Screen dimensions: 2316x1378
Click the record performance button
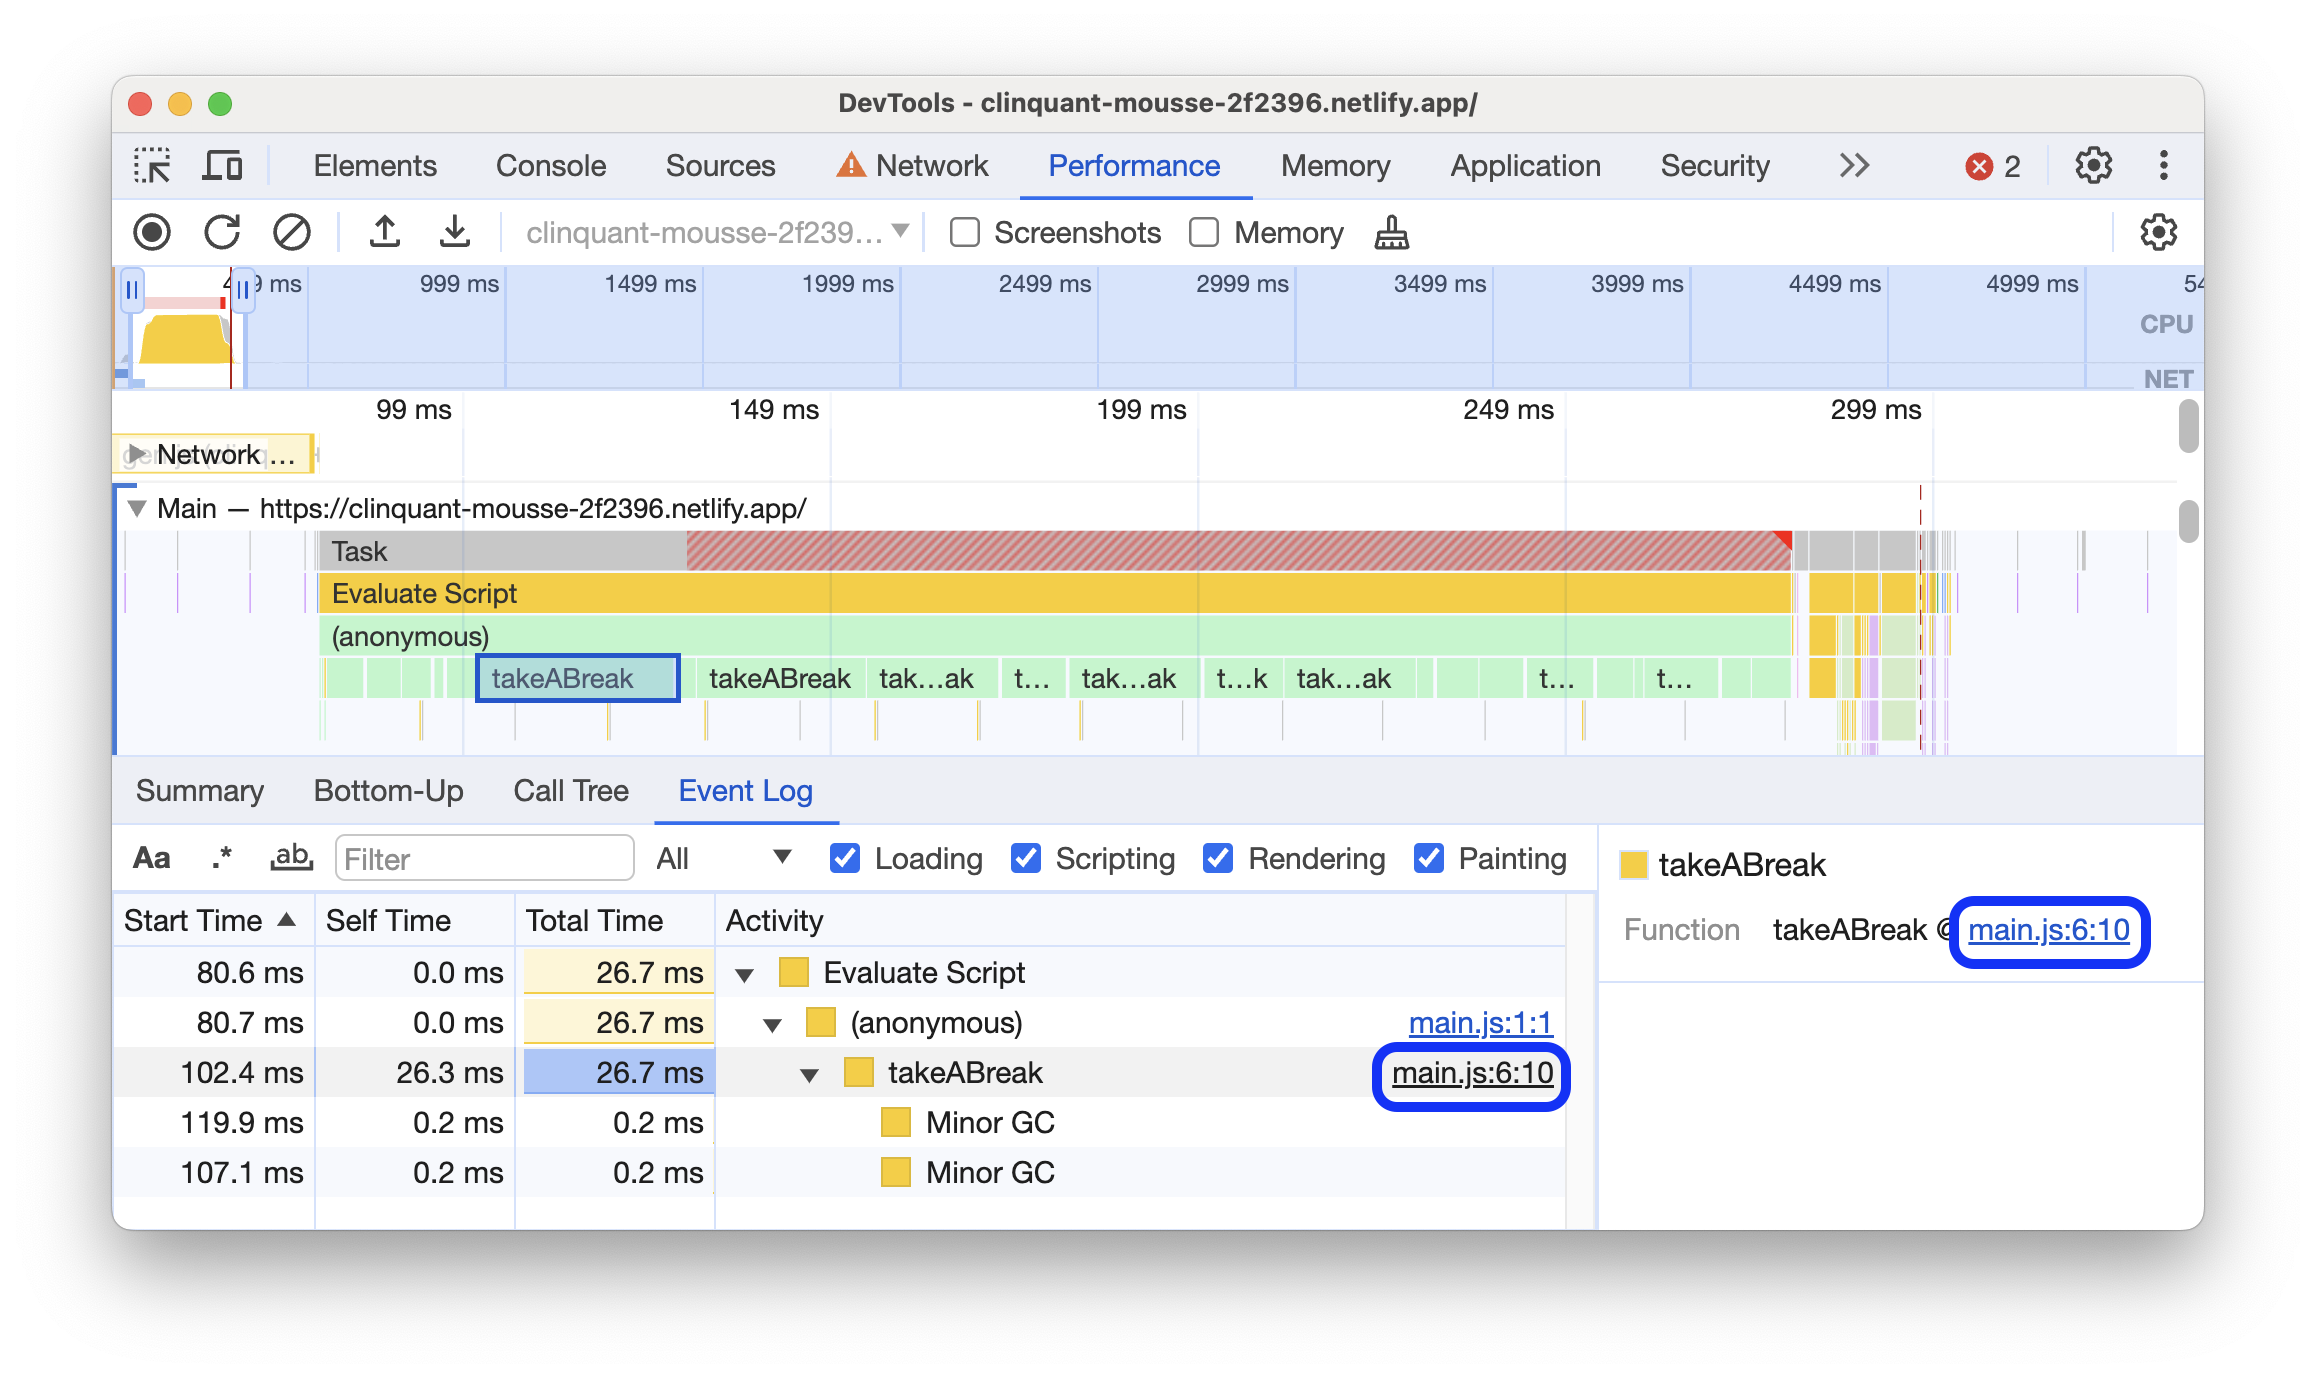[151, 233]
